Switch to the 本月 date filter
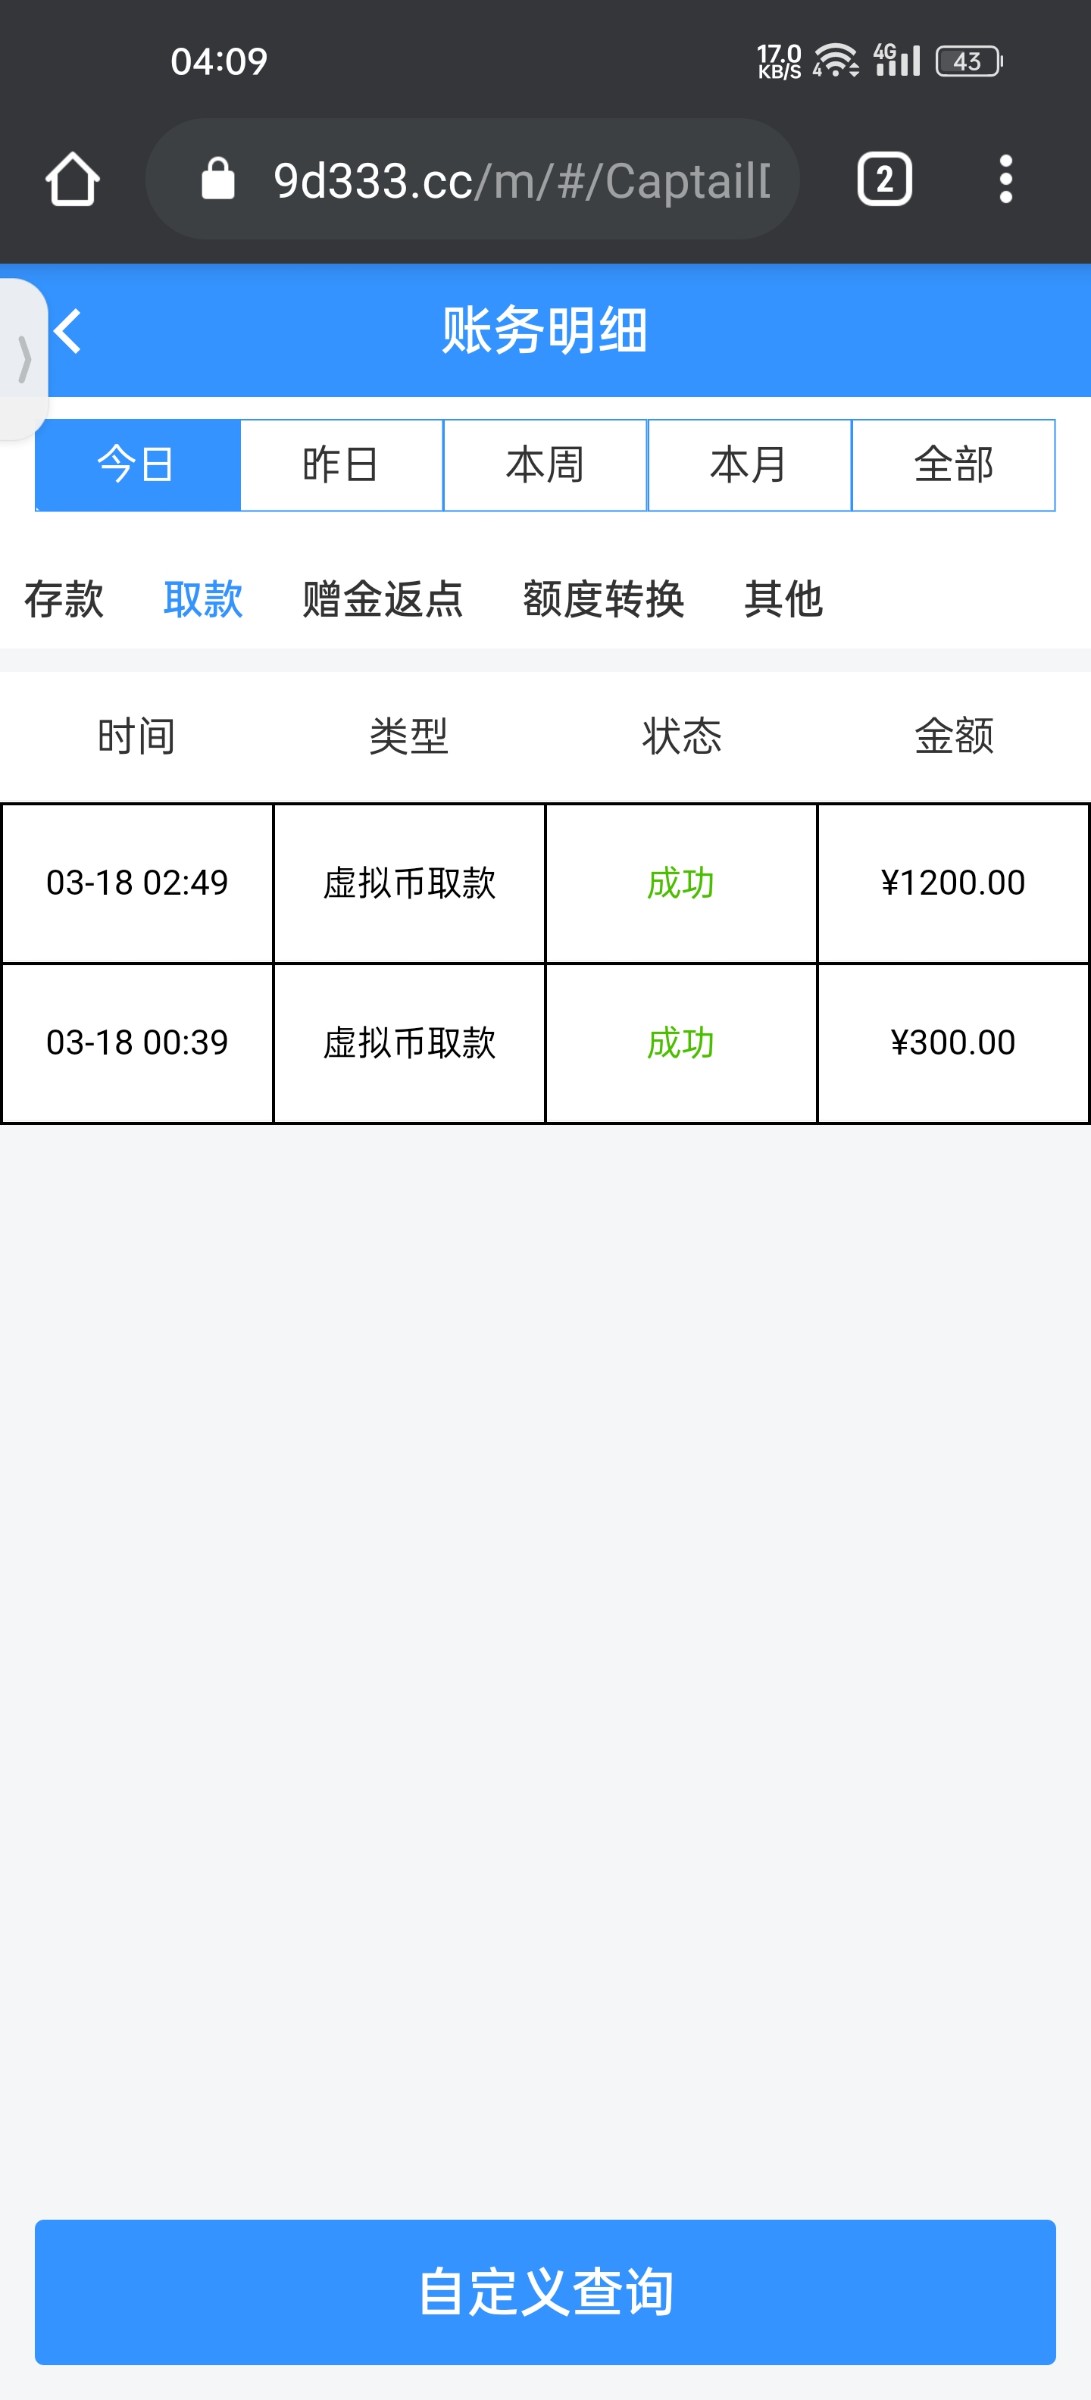Image resolution: width=1091 pixels, height=2400 pixels. pyautogui.click(x=749, y=465)
